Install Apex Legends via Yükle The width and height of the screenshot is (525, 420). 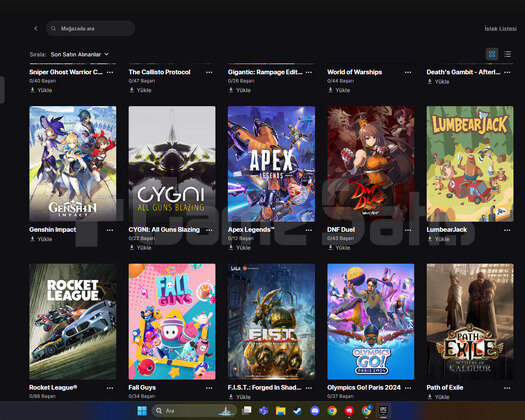click(x=240, y=248)
